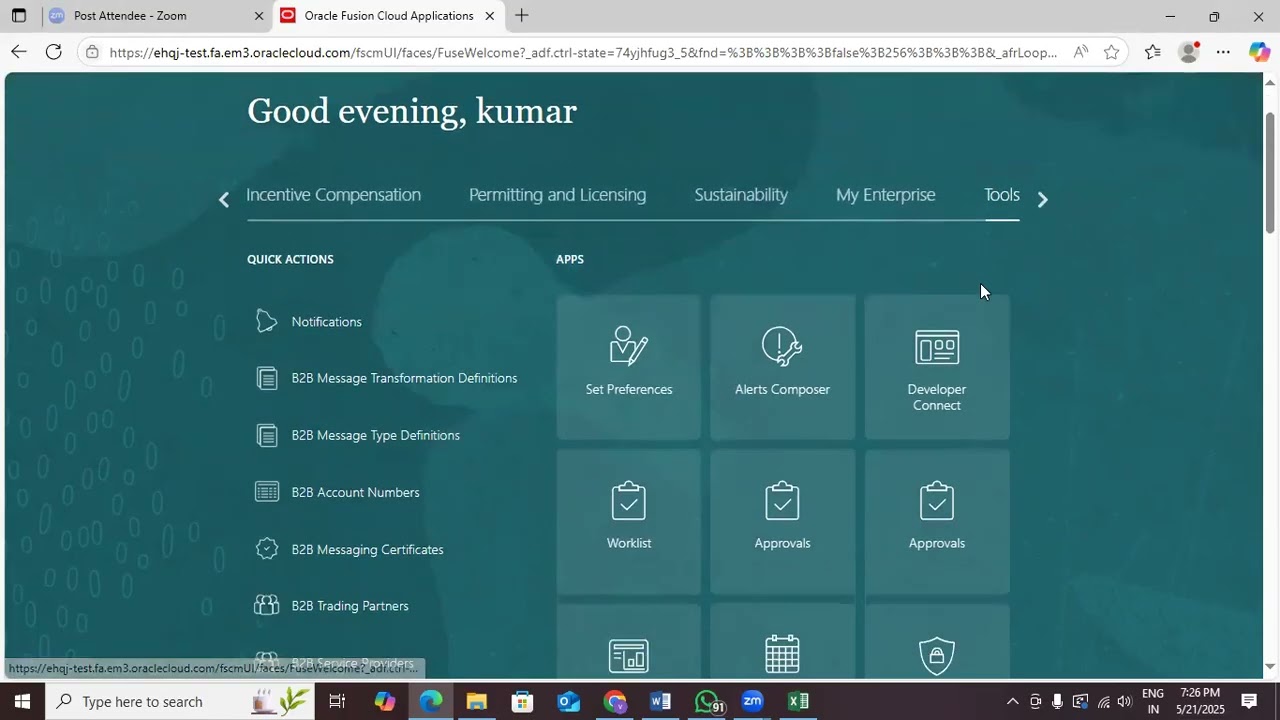Select the Sustainability tab
This screenshot has height=720, width=1280.
(741, 195)
